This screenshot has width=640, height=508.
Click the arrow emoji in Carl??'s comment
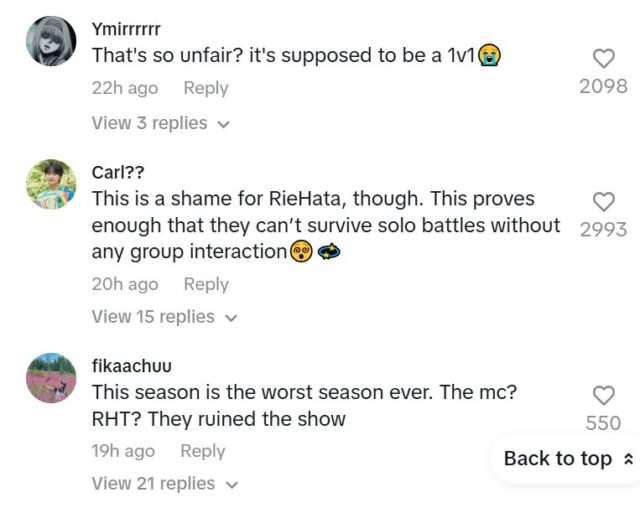click(329, 252)
